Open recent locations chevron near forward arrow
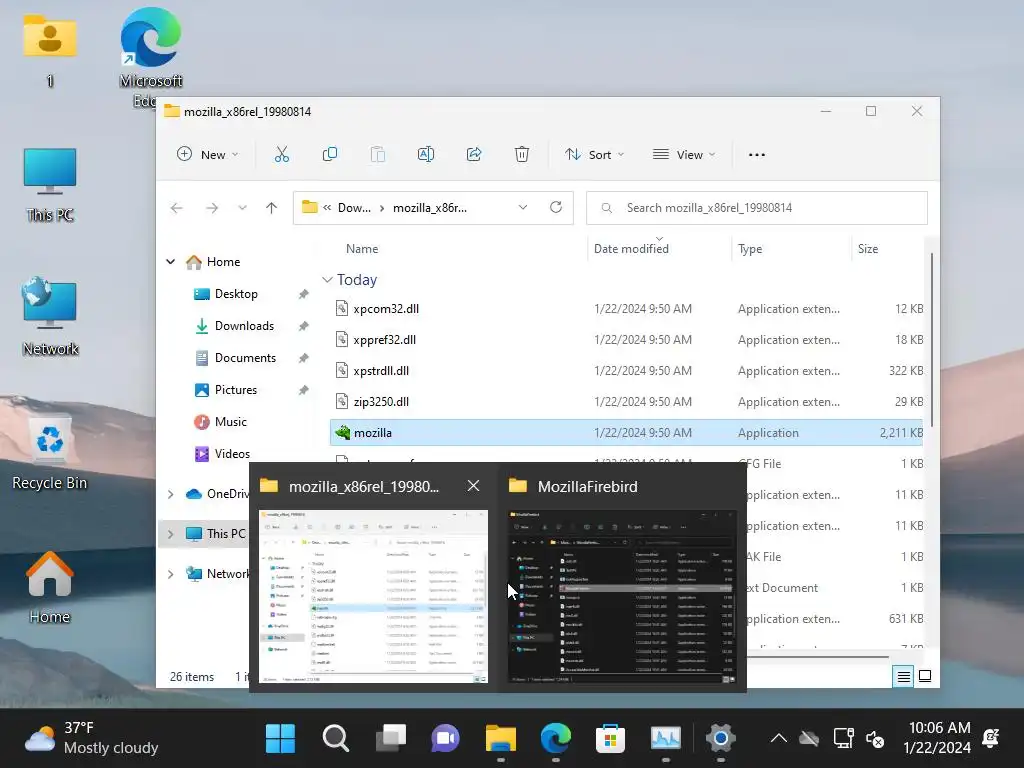 point(242,208)
